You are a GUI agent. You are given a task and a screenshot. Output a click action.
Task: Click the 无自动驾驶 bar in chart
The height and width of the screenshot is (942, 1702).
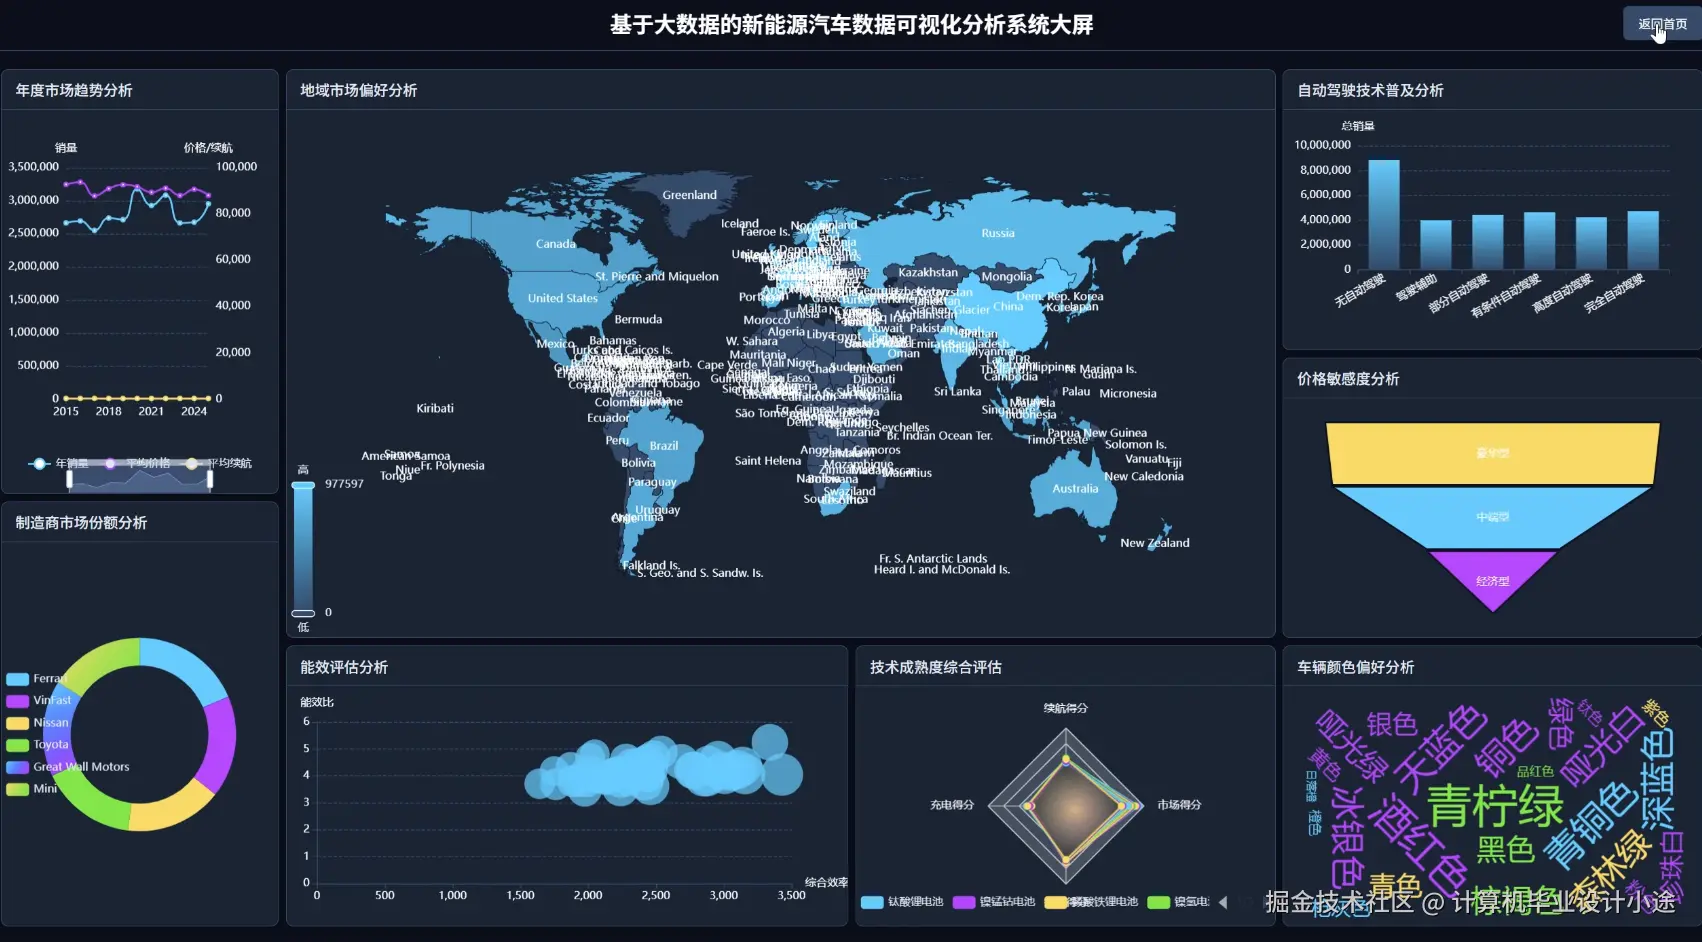1383,214
